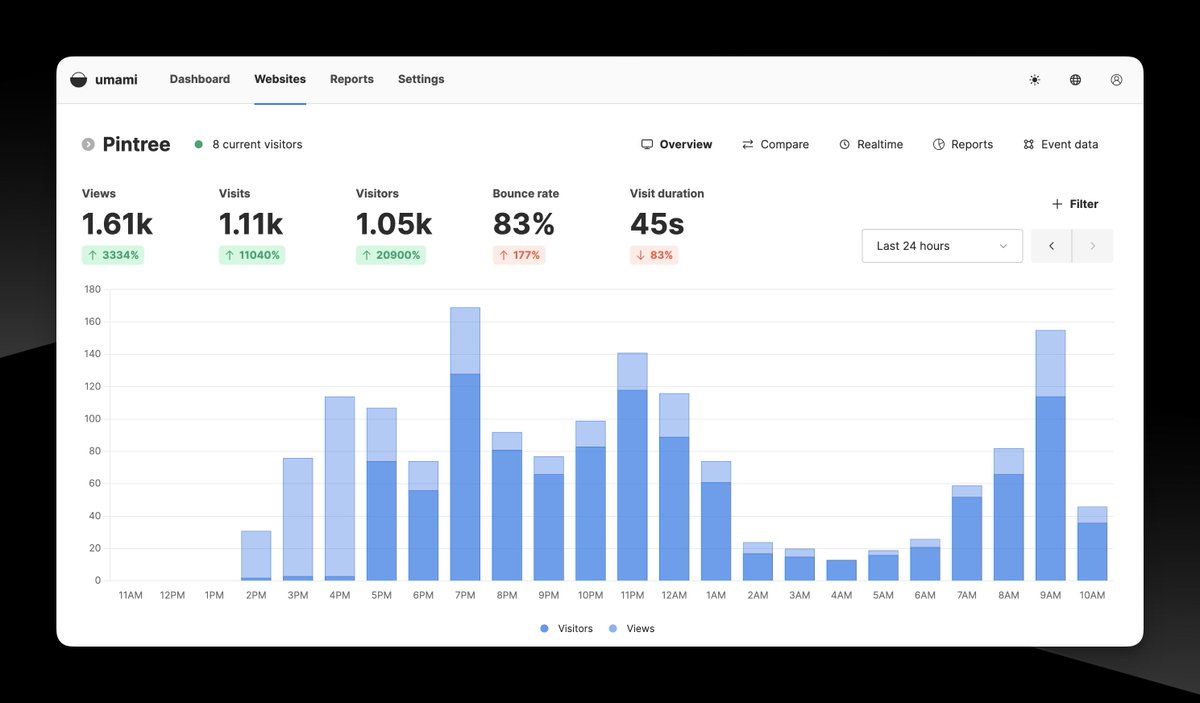This screenshot has width=1200, height=703.
Task: Click the 2AM bar in chart
Action: pos(758,562)
